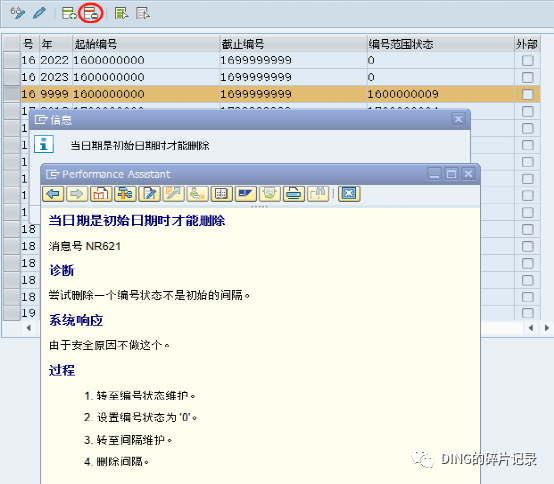Click the 外部 column header

527,43
